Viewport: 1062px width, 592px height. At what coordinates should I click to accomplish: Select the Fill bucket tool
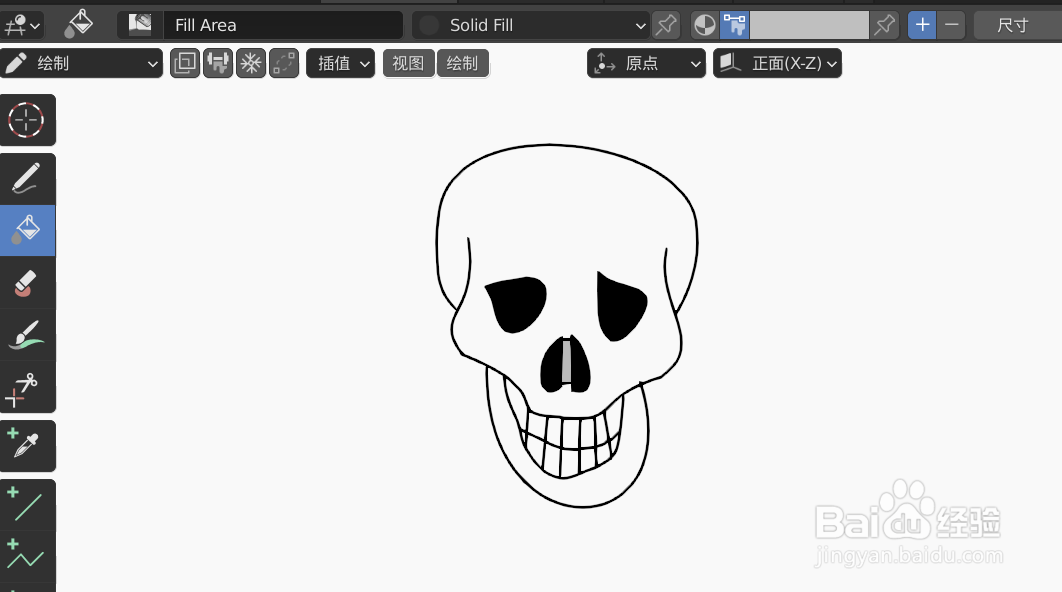click(27, 230)
